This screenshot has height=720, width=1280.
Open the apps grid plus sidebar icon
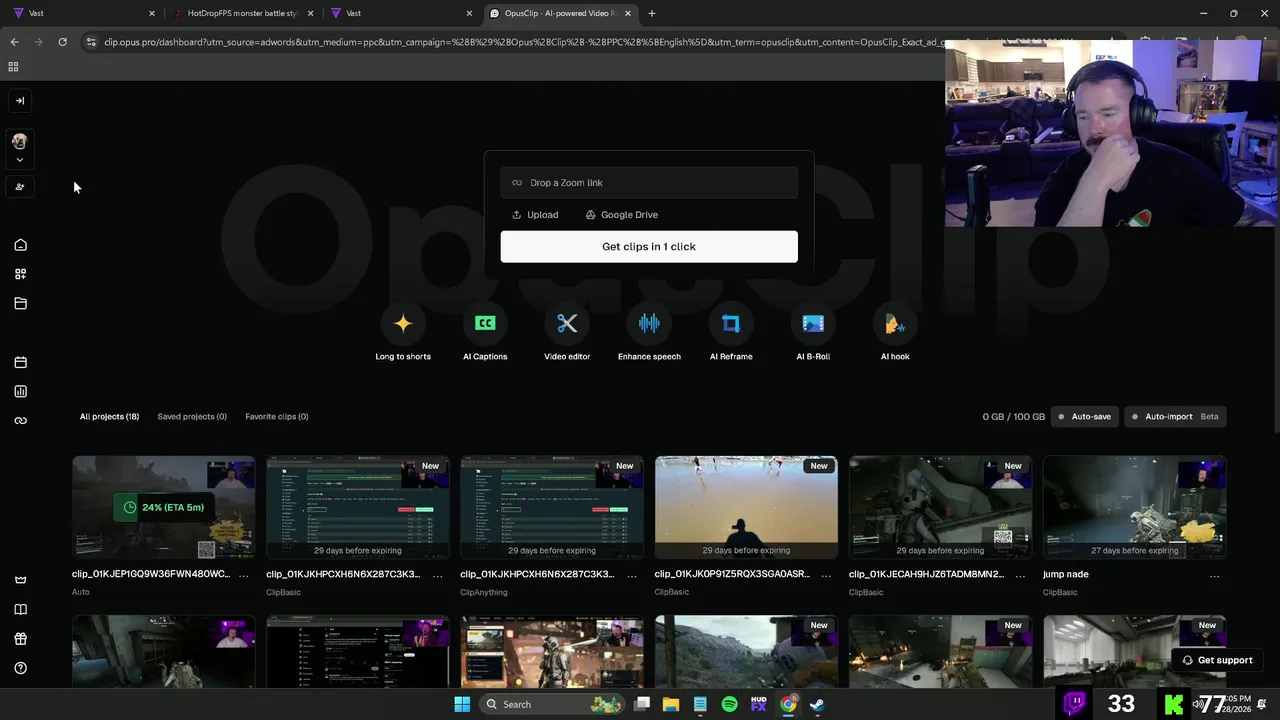click(20, 274)
